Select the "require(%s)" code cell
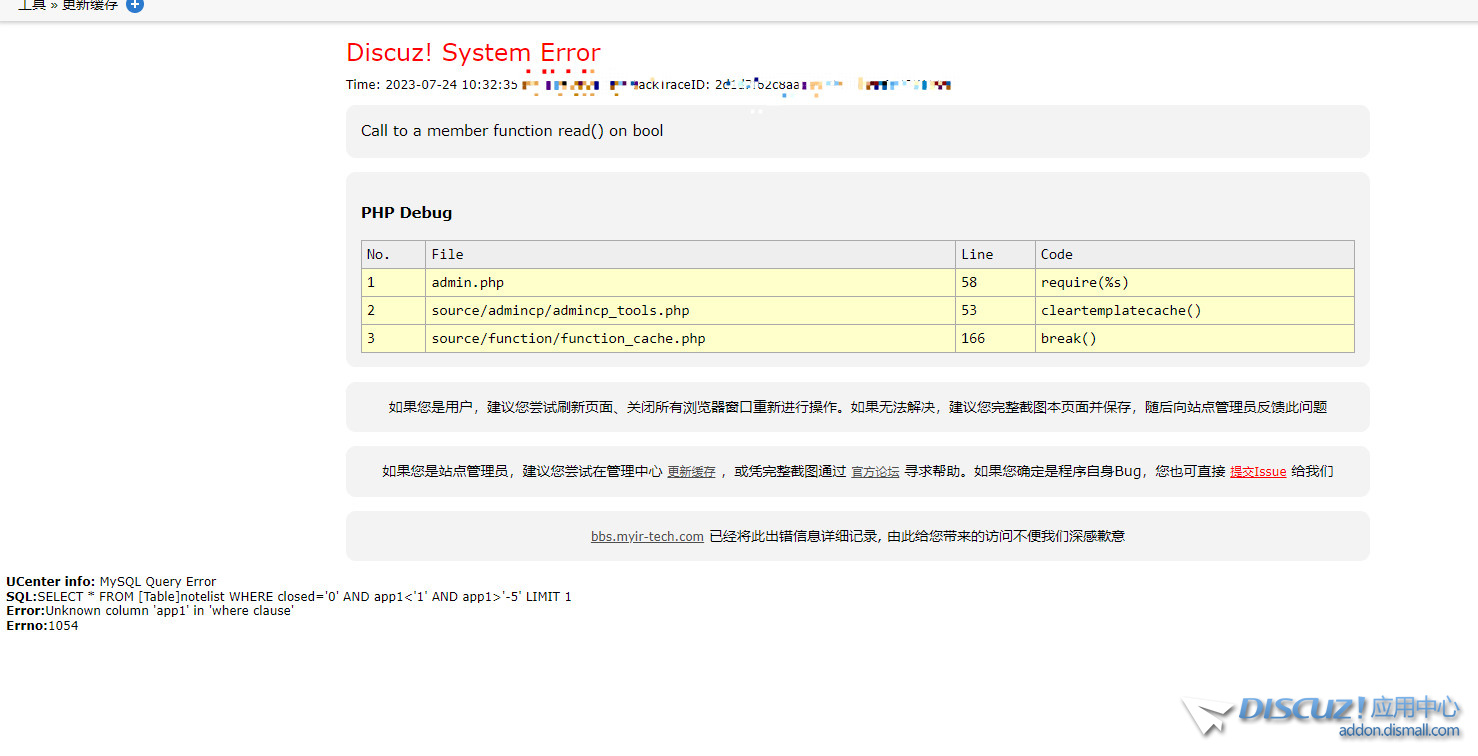1478x756 pixels. (1195, 283)
